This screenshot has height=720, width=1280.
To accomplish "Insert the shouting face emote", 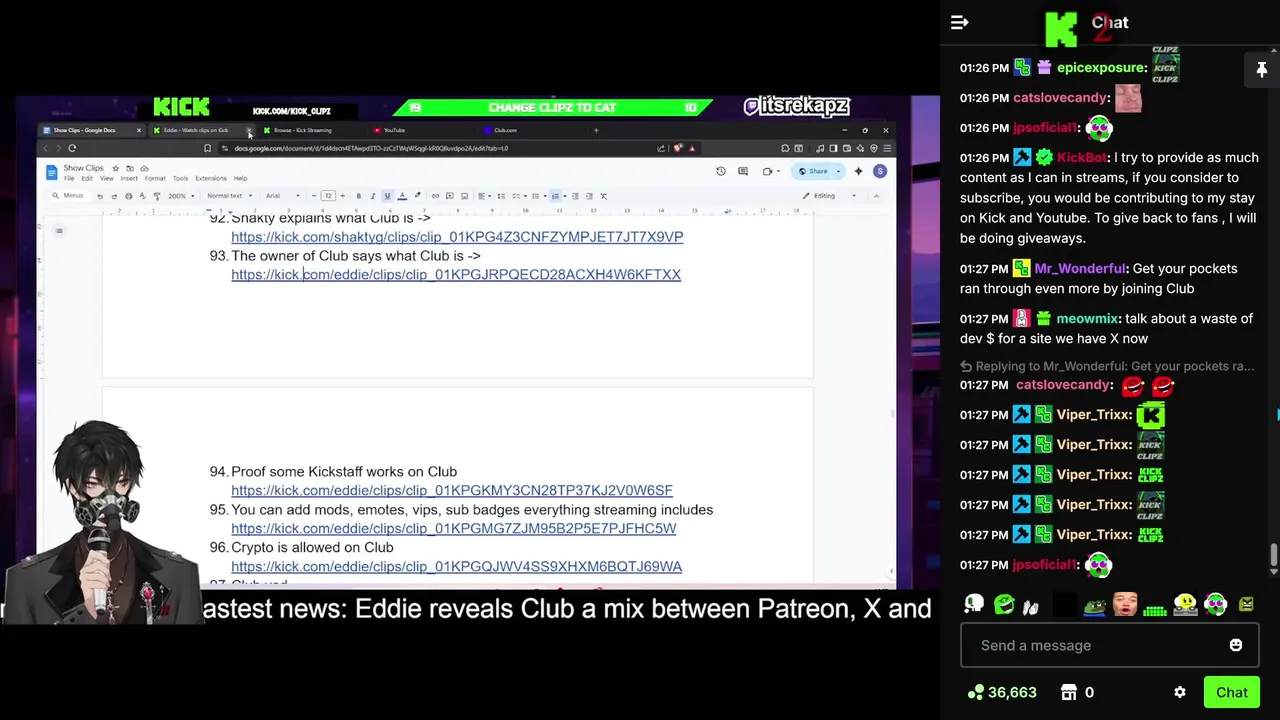I will 1125,604.
